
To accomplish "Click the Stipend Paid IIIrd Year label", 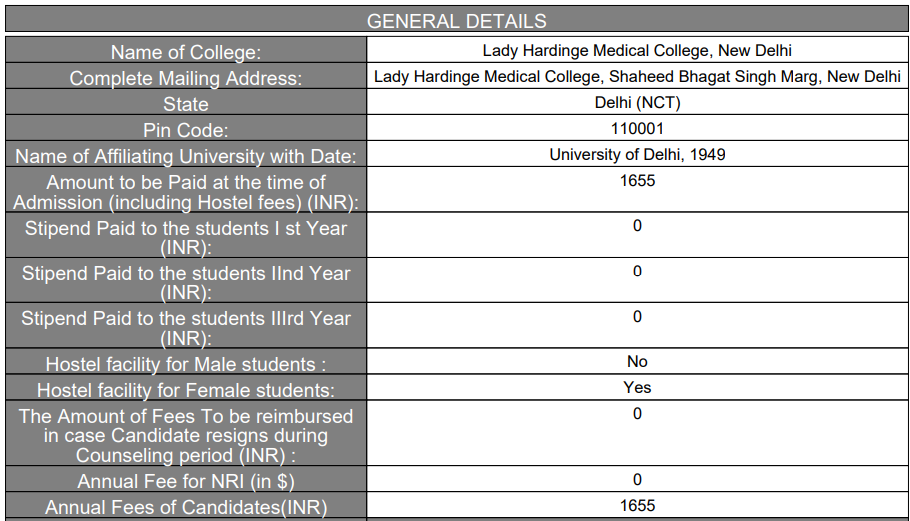I will pos(186,328).
